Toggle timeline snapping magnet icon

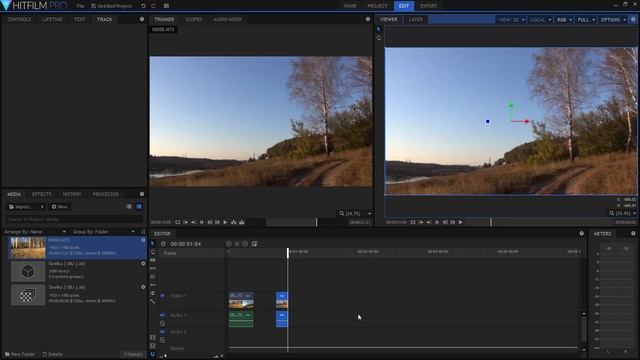[x=153, y=354]
